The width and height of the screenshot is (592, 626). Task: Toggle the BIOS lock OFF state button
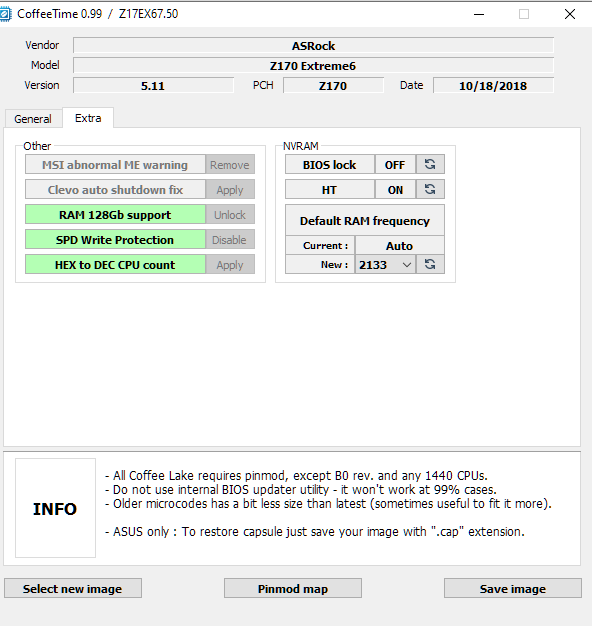[x=395, y=164]
